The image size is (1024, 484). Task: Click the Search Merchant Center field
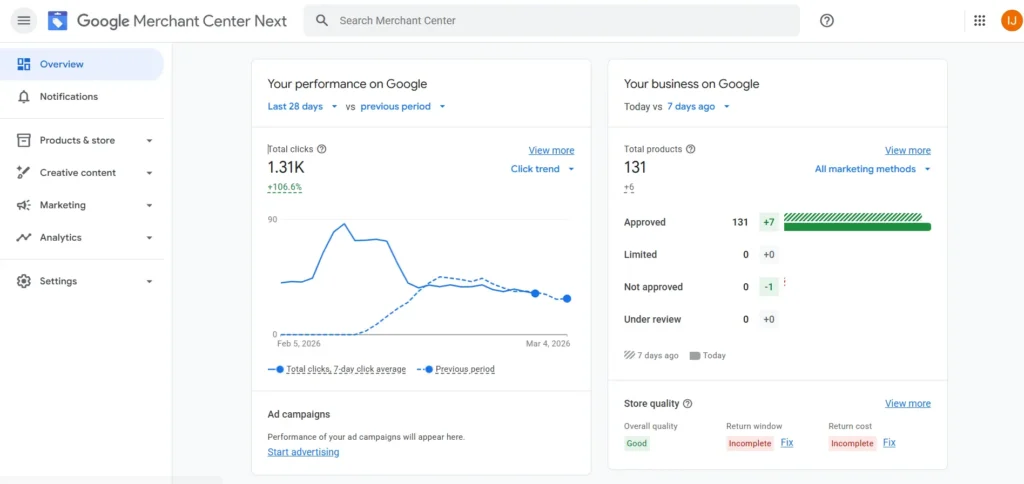(x=551, y=20)
